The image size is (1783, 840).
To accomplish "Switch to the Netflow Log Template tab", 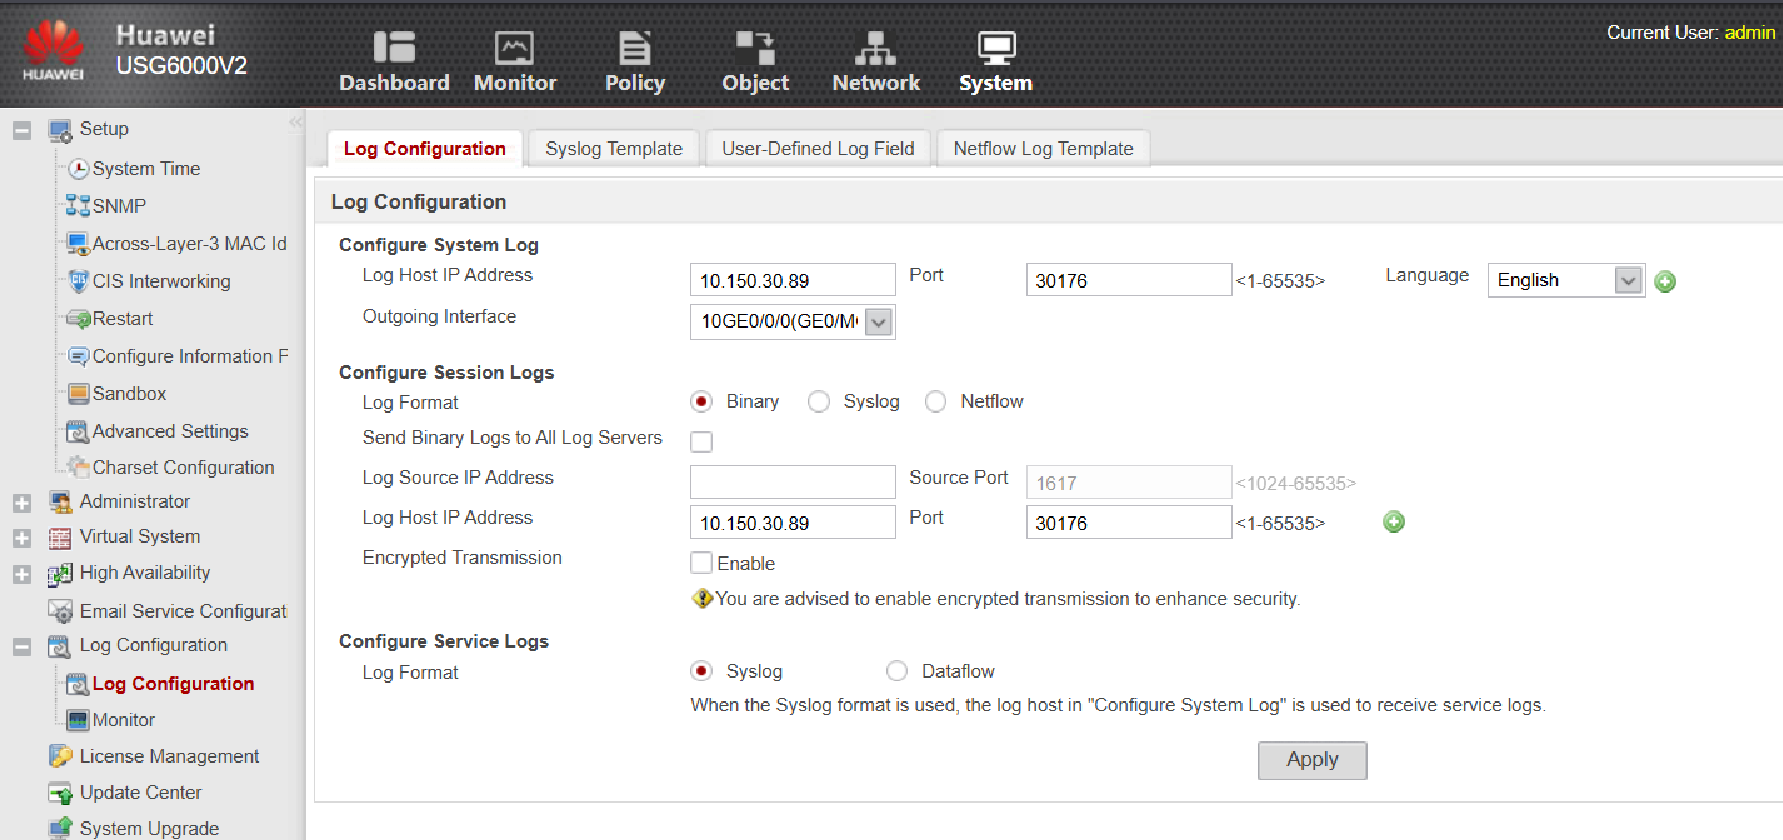I will click(1043, 149).
